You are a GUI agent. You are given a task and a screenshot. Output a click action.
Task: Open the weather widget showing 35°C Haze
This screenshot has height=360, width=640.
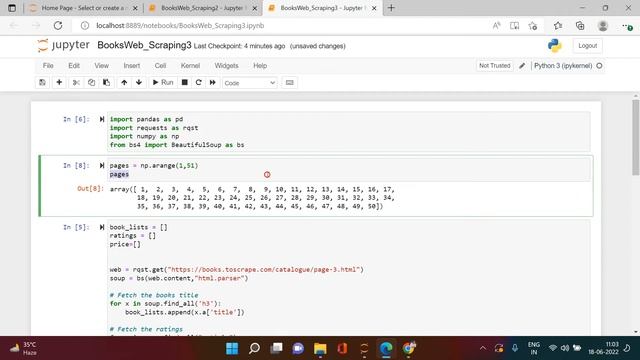click(x=24, y=348)
